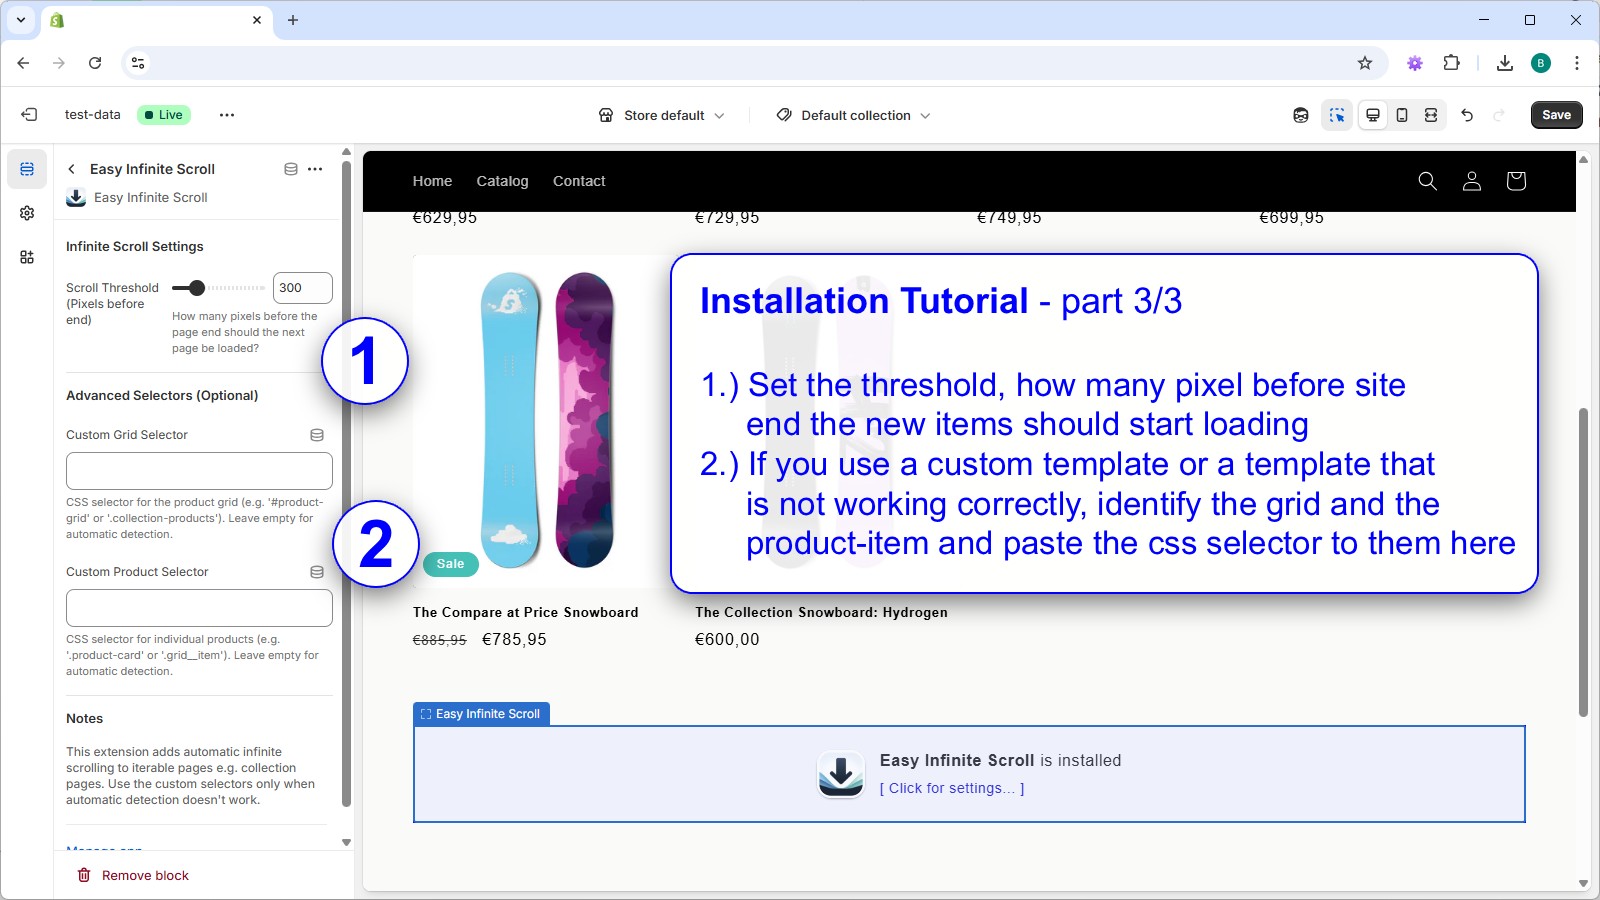This screenshot has width=1600, height=900.
Task: Undo the last change
Action: pos(1466,115)
